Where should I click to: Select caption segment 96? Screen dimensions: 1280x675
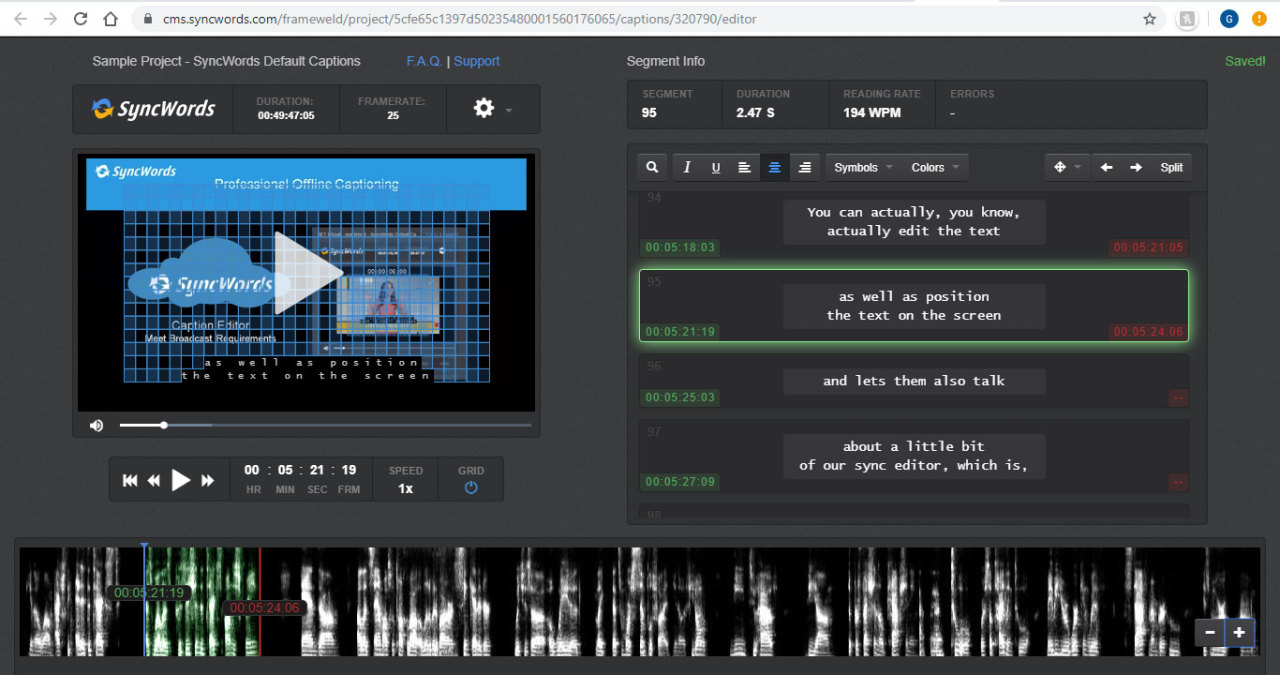[x=913, y=381]
